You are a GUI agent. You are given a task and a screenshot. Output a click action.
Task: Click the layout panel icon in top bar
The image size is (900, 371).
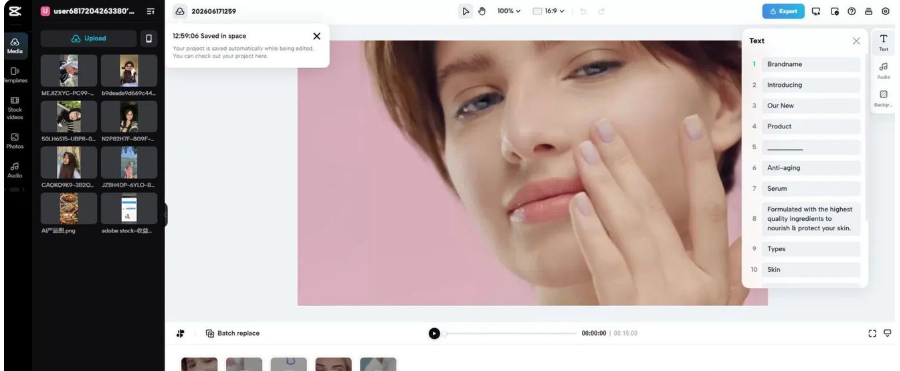[x=868, y=11]
